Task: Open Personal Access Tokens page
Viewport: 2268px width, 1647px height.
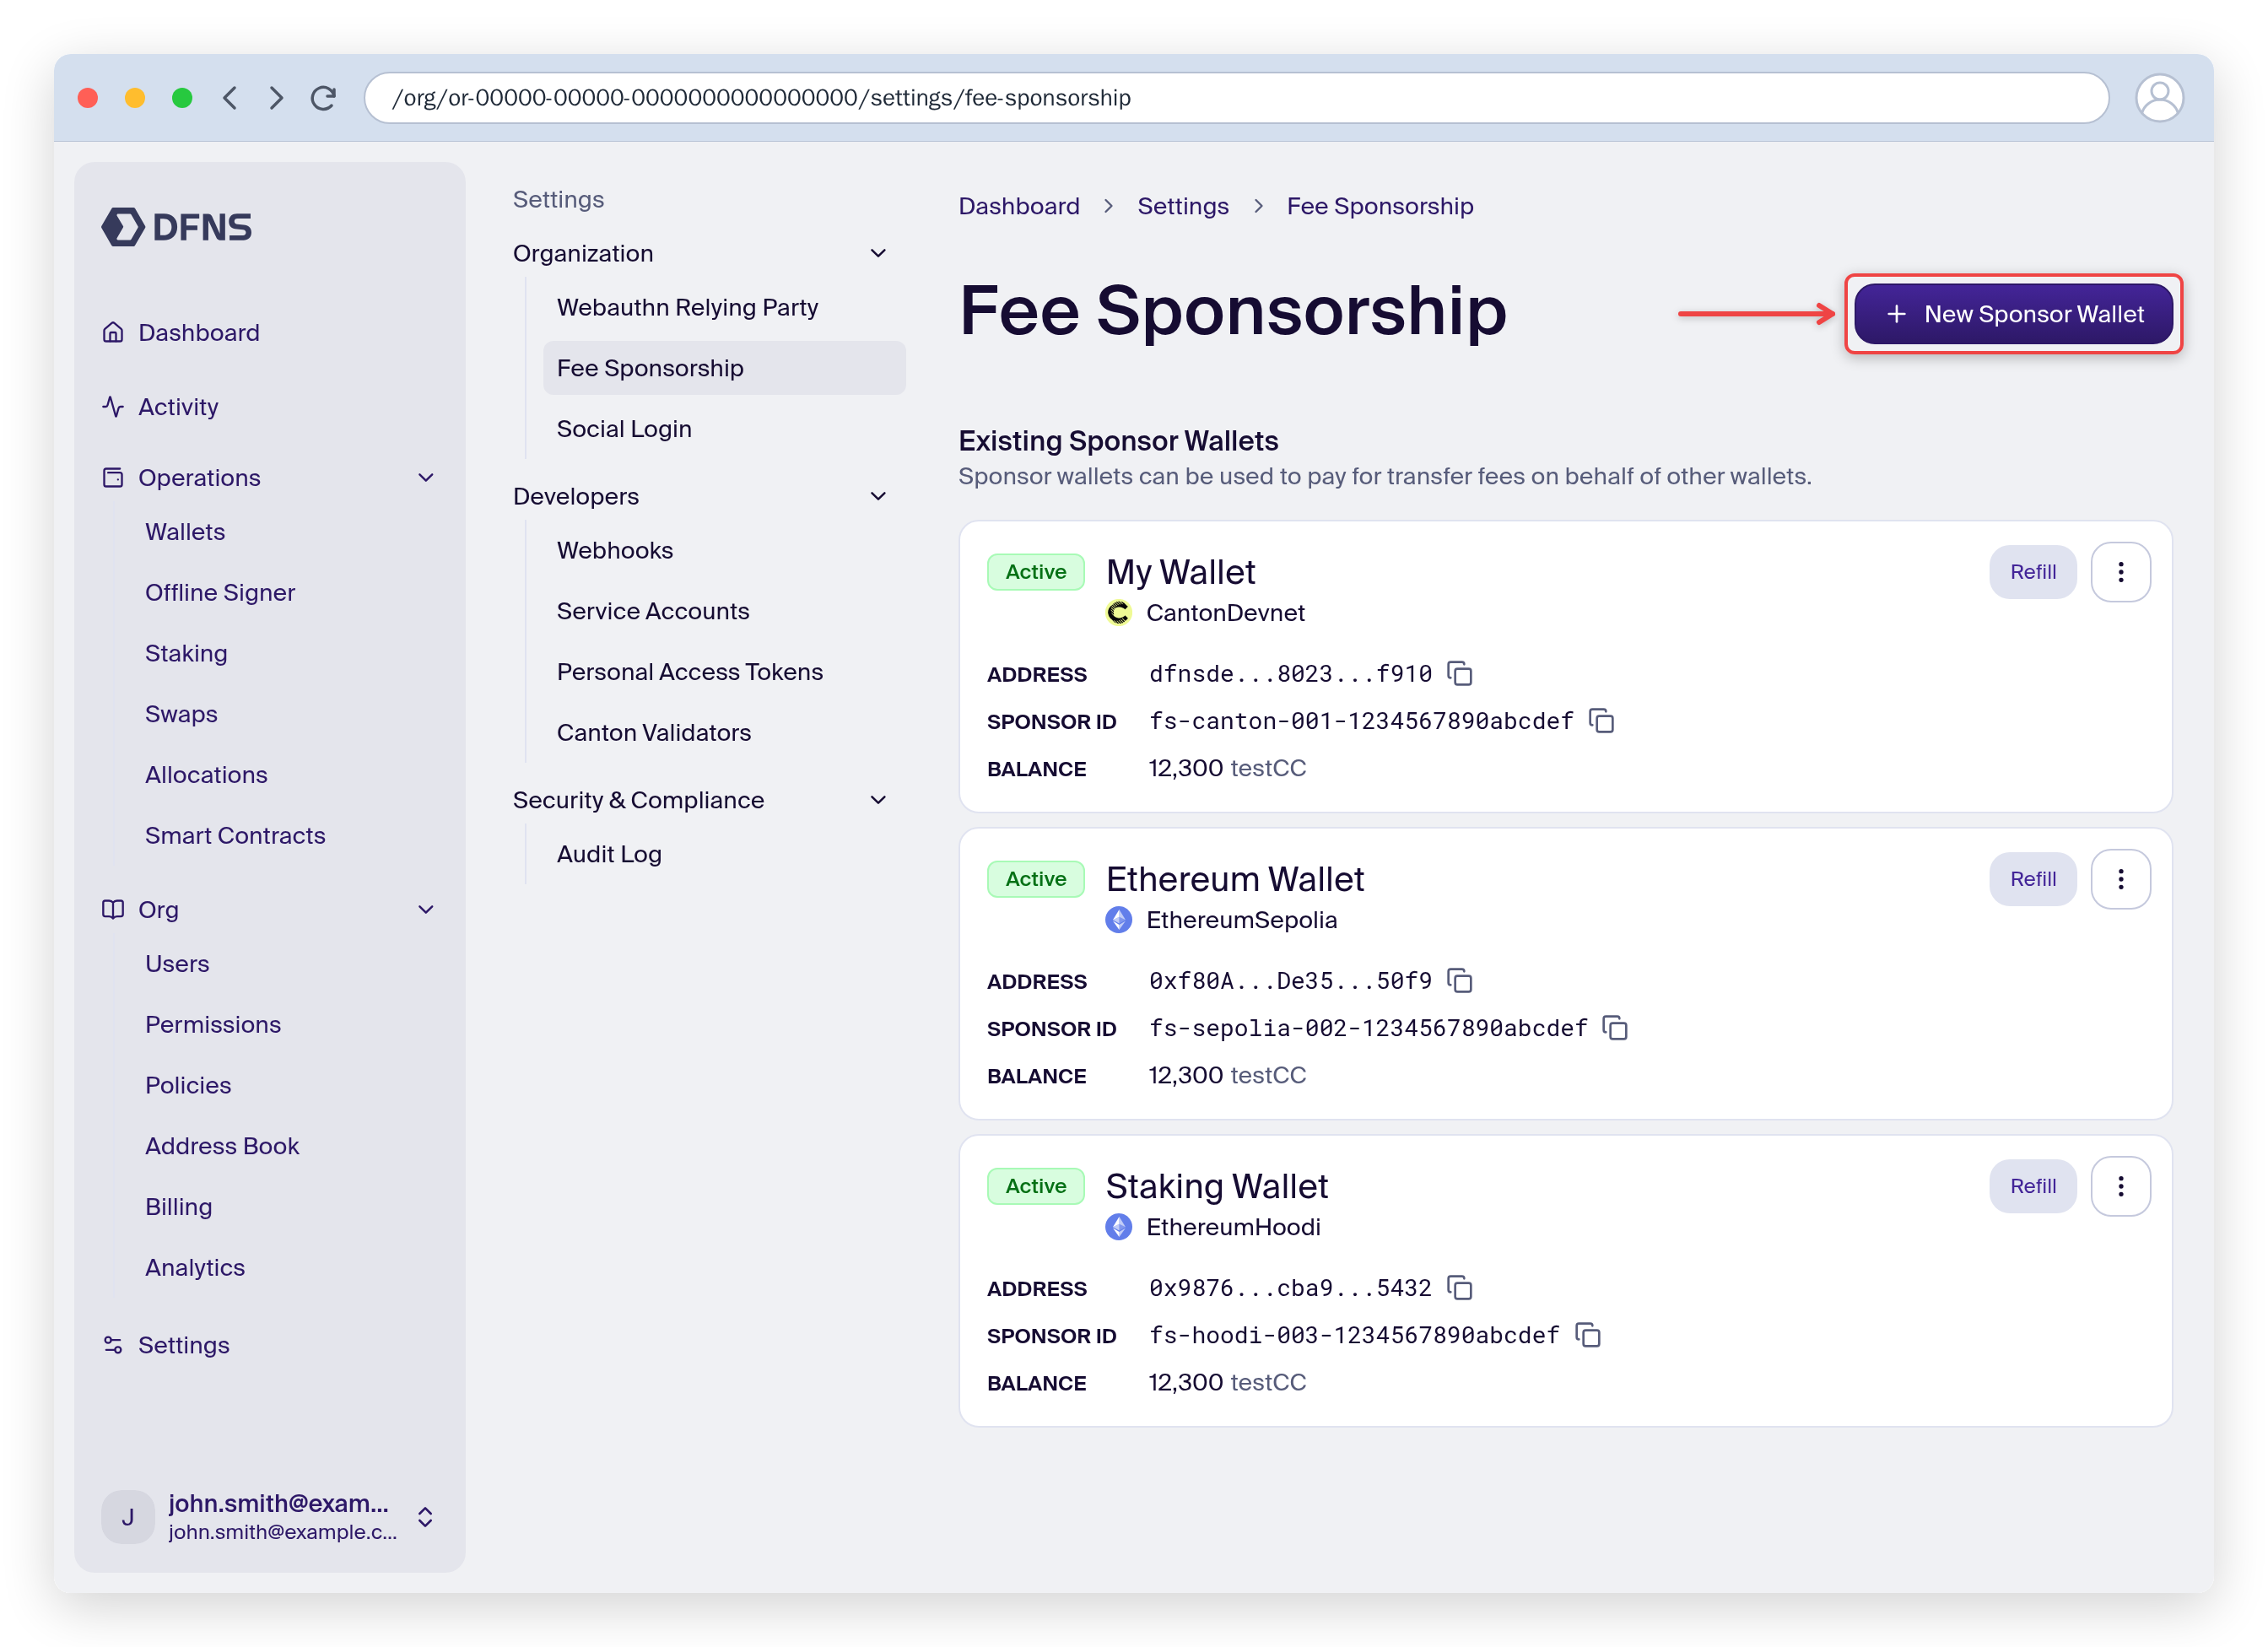Action: 690,672
